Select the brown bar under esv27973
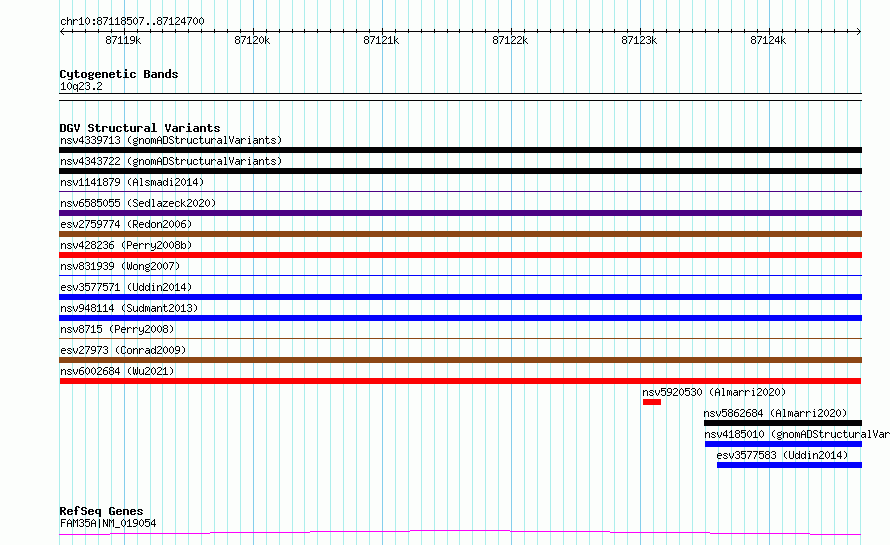The width and height of the screenshot is (890, 545). 460,360
